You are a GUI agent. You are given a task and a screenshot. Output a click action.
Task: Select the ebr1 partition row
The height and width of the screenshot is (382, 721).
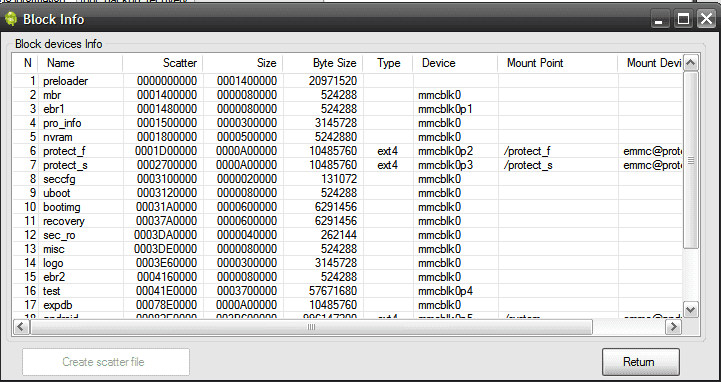click(347, 109)
